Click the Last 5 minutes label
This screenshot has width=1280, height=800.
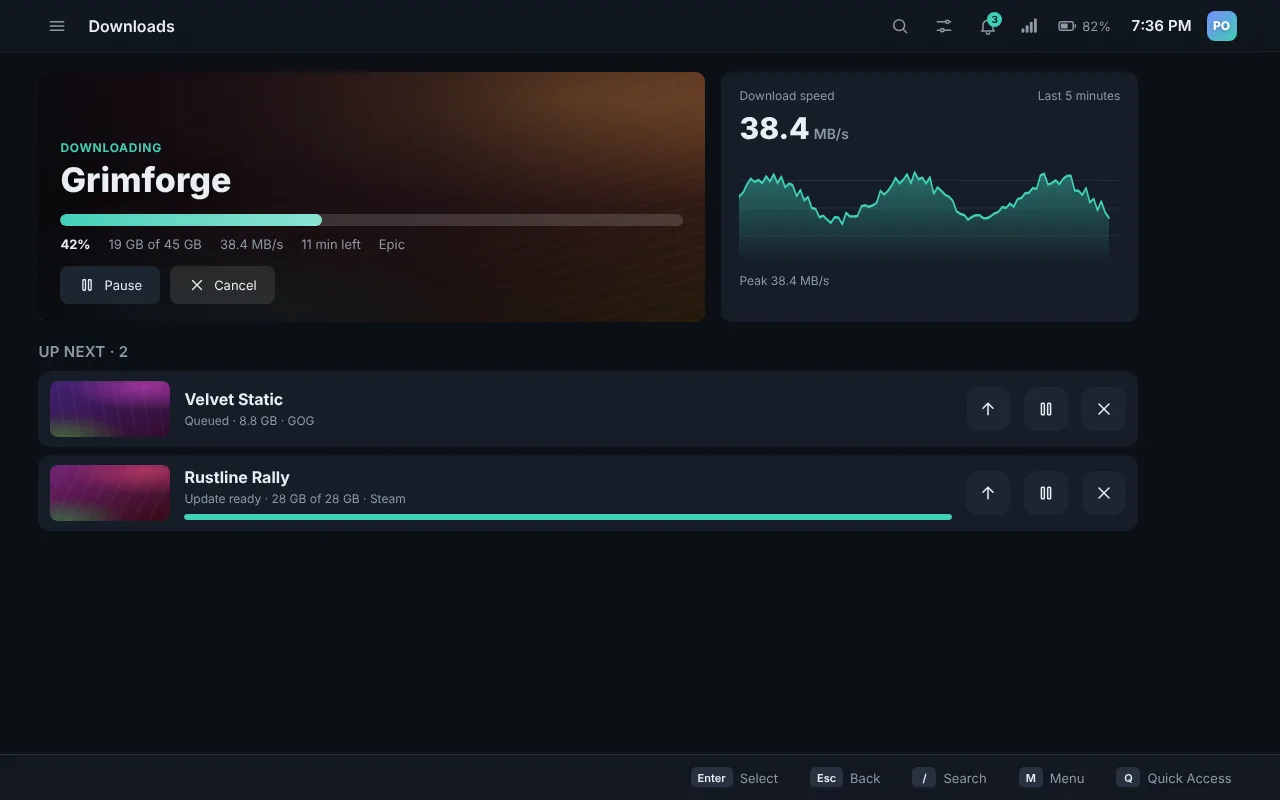(1079, 96)
